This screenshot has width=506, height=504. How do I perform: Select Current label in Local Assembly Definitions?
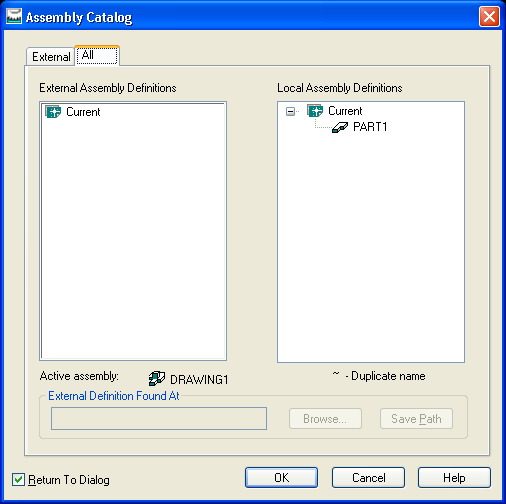345,111
